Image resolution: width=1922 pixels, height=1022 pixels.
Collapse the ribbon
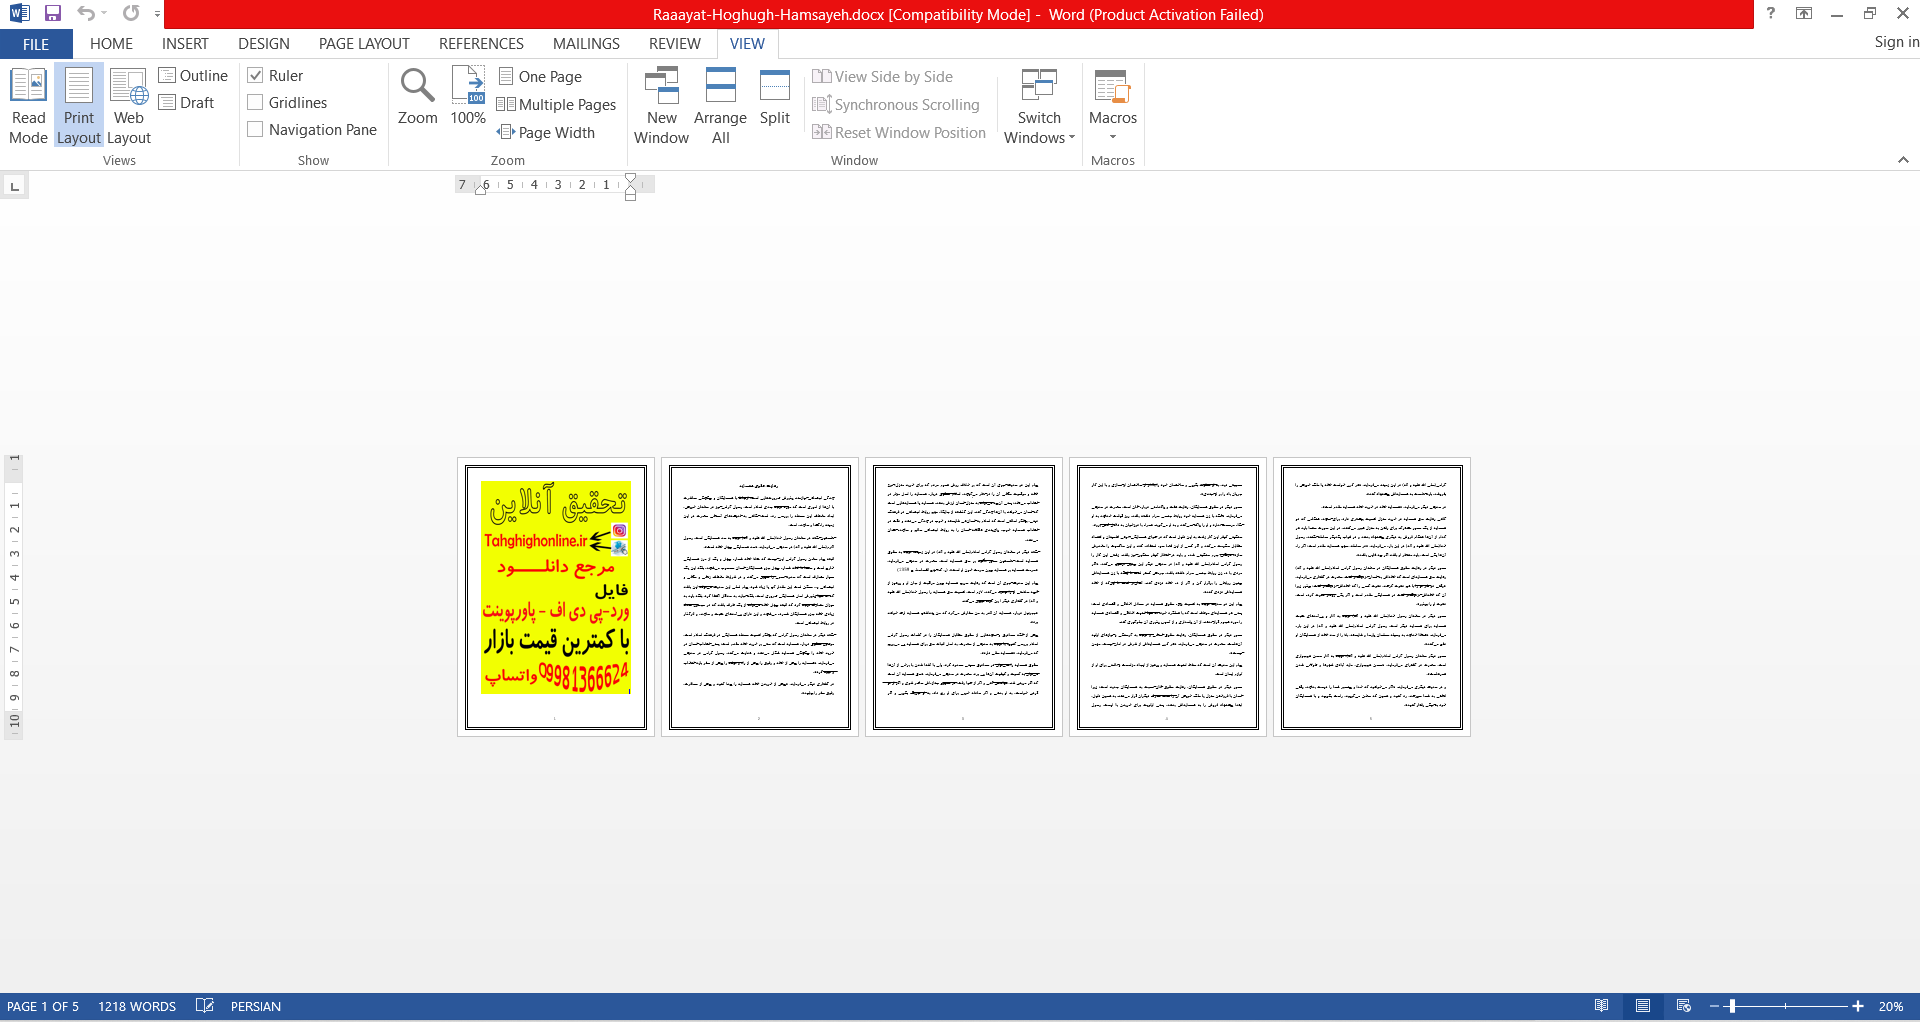coord(1903,160)
